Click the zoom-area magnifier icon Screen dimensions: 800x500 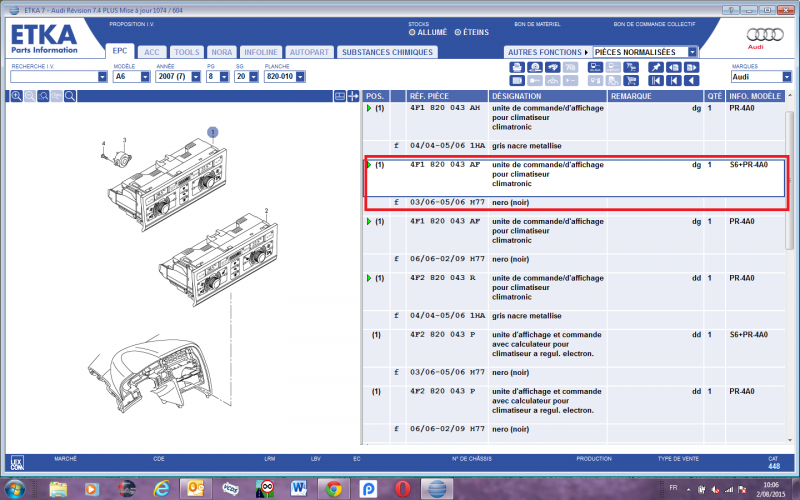43,96
